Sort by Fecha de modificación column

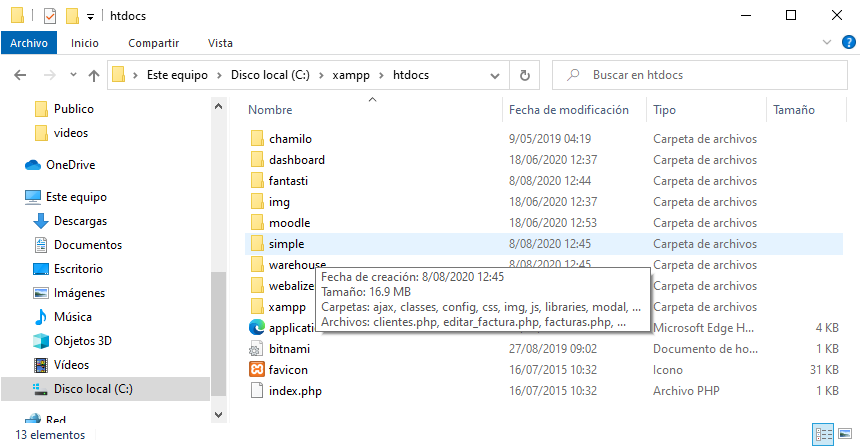click(568, 110)
